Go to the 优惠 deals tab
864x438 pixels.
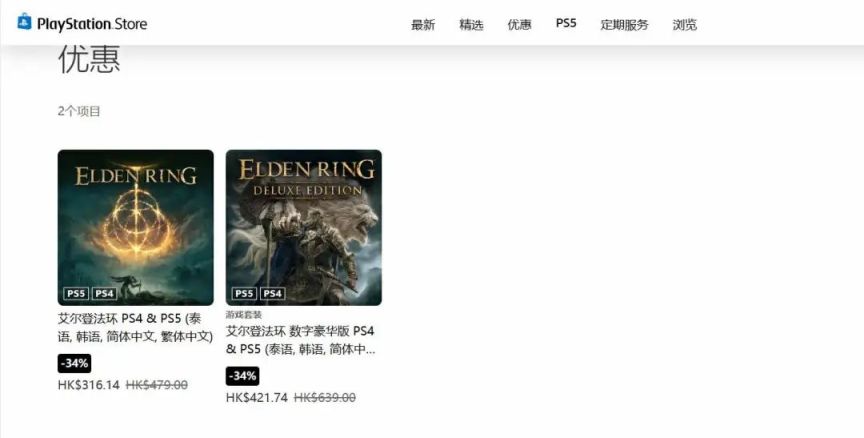pyautogui.click(x=519, y=25)
